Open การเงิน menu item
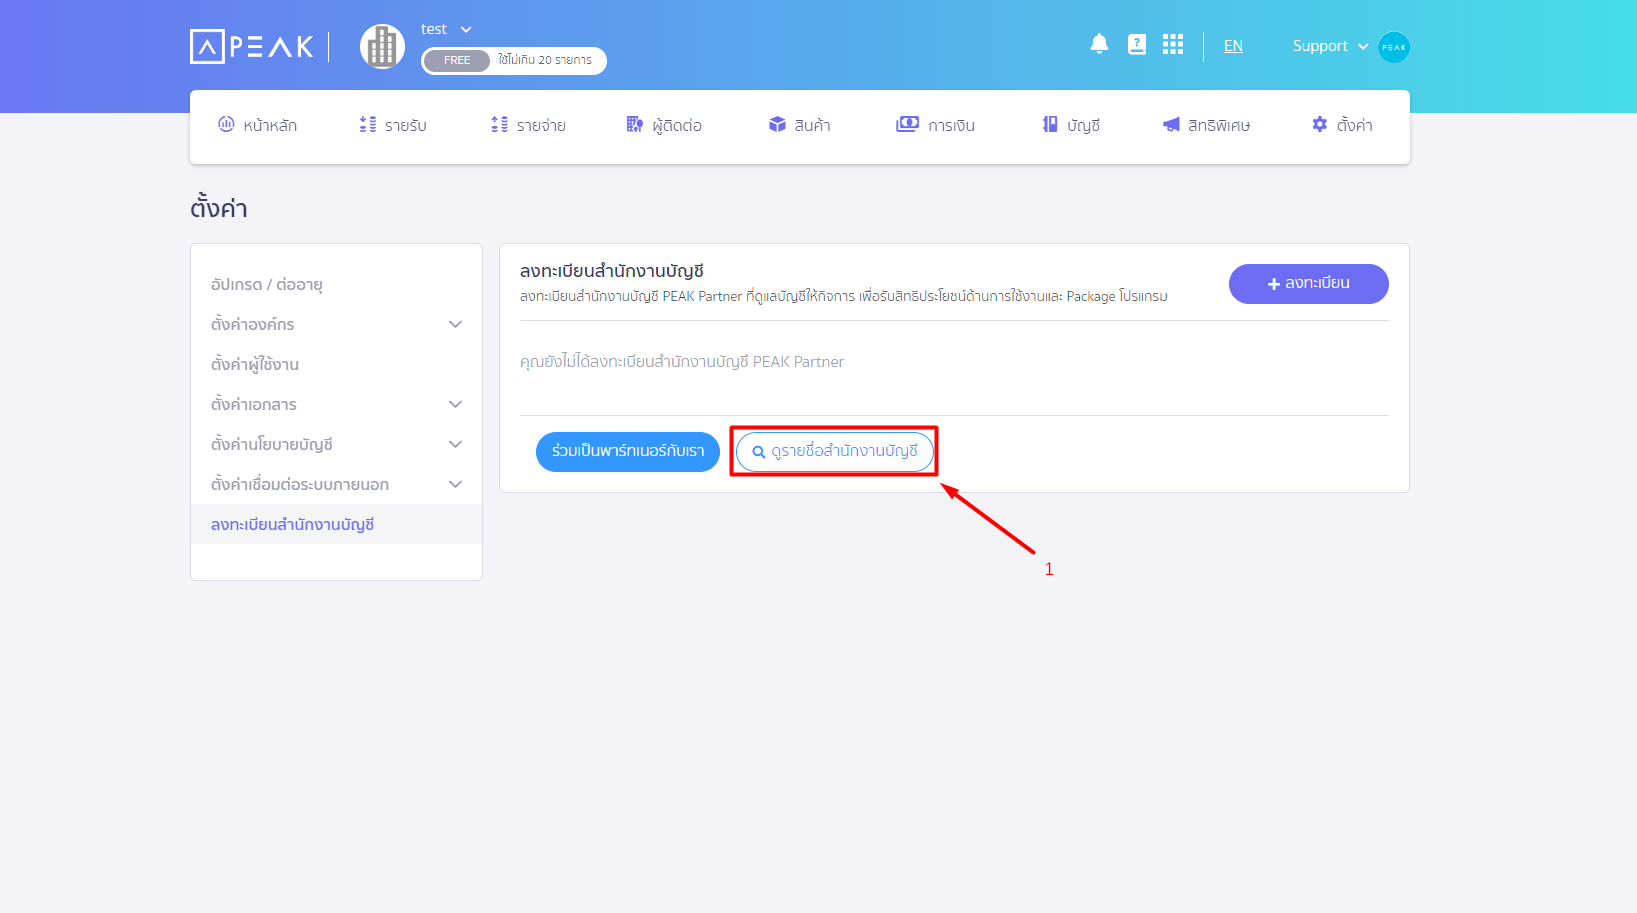The image size is (1637, 913). click(935, 125)
